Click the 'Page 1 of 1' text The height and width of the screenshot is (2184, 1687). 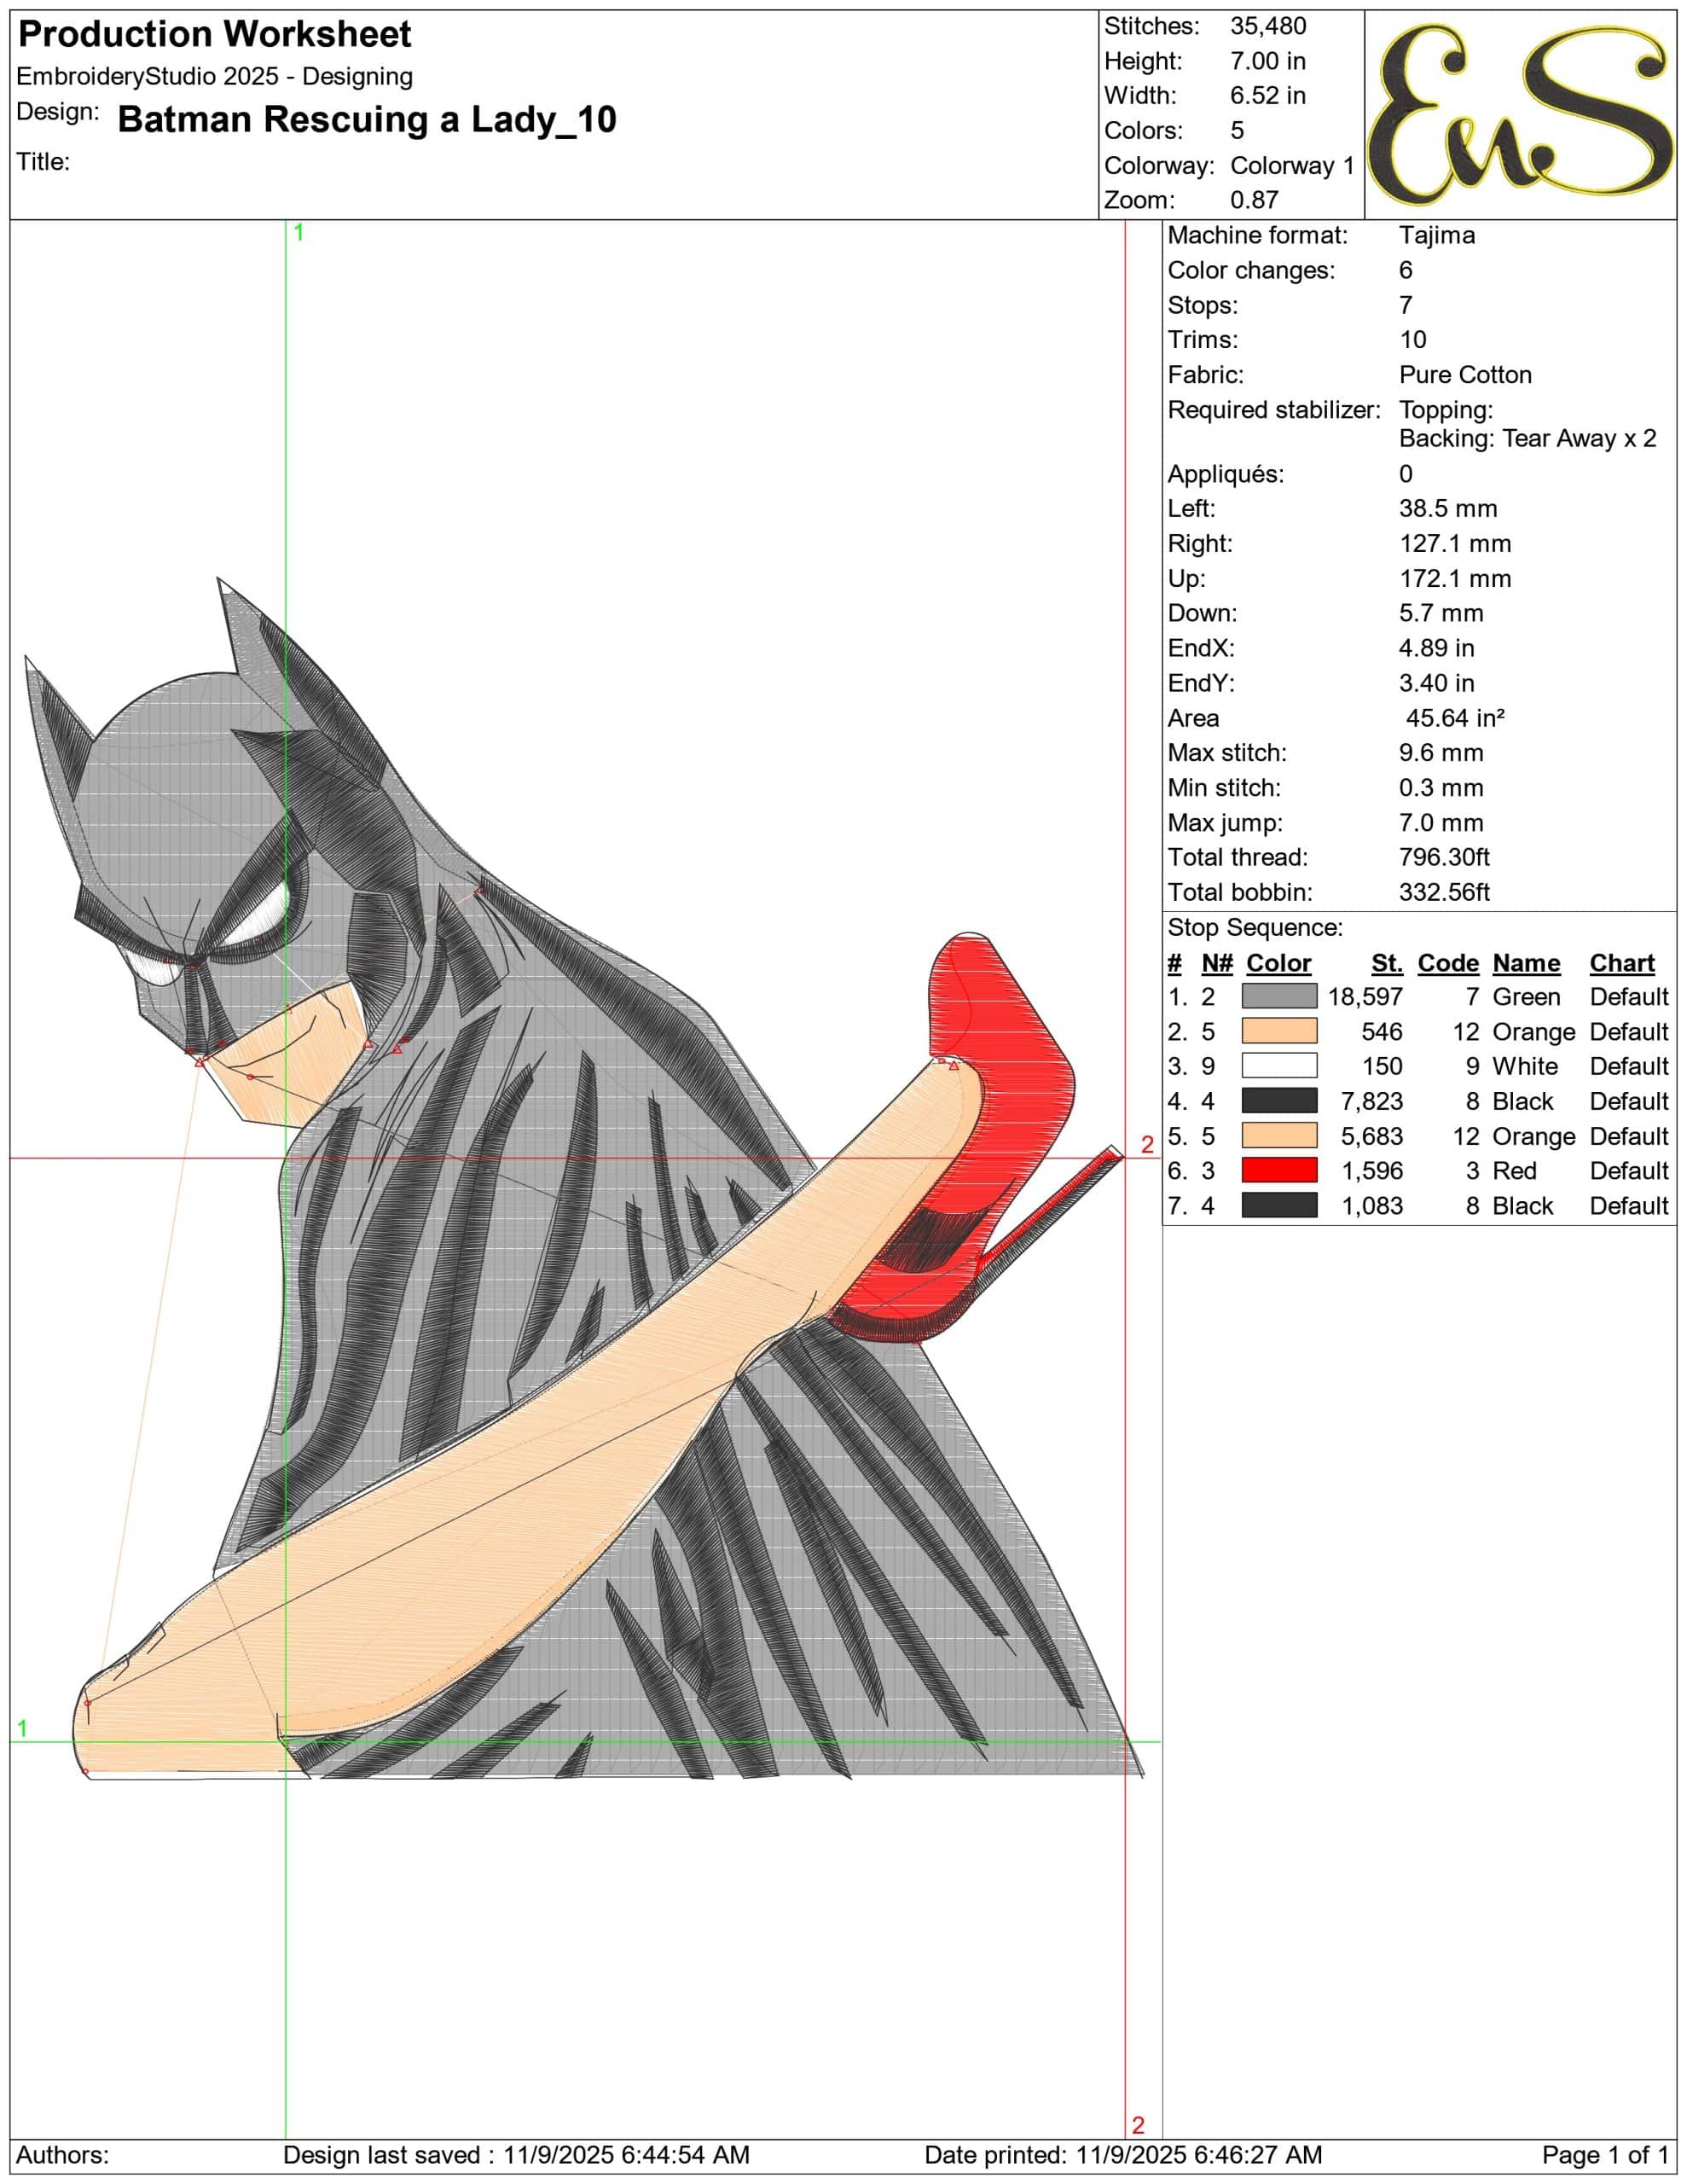[x=1605, y=2155]
